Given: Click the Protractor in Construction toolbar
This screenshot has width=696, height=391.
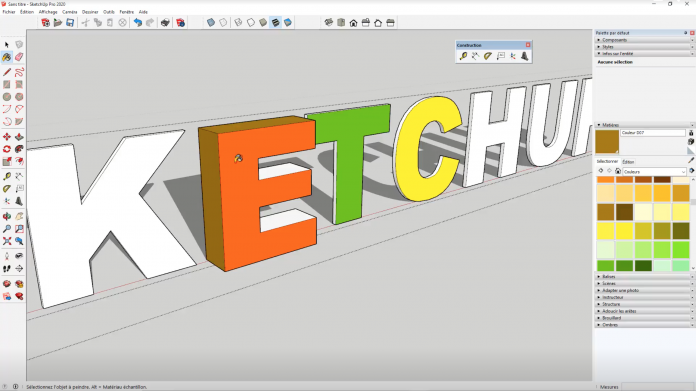Looking at the screenshot, I should pyautogui.click(x=488, y=56).
